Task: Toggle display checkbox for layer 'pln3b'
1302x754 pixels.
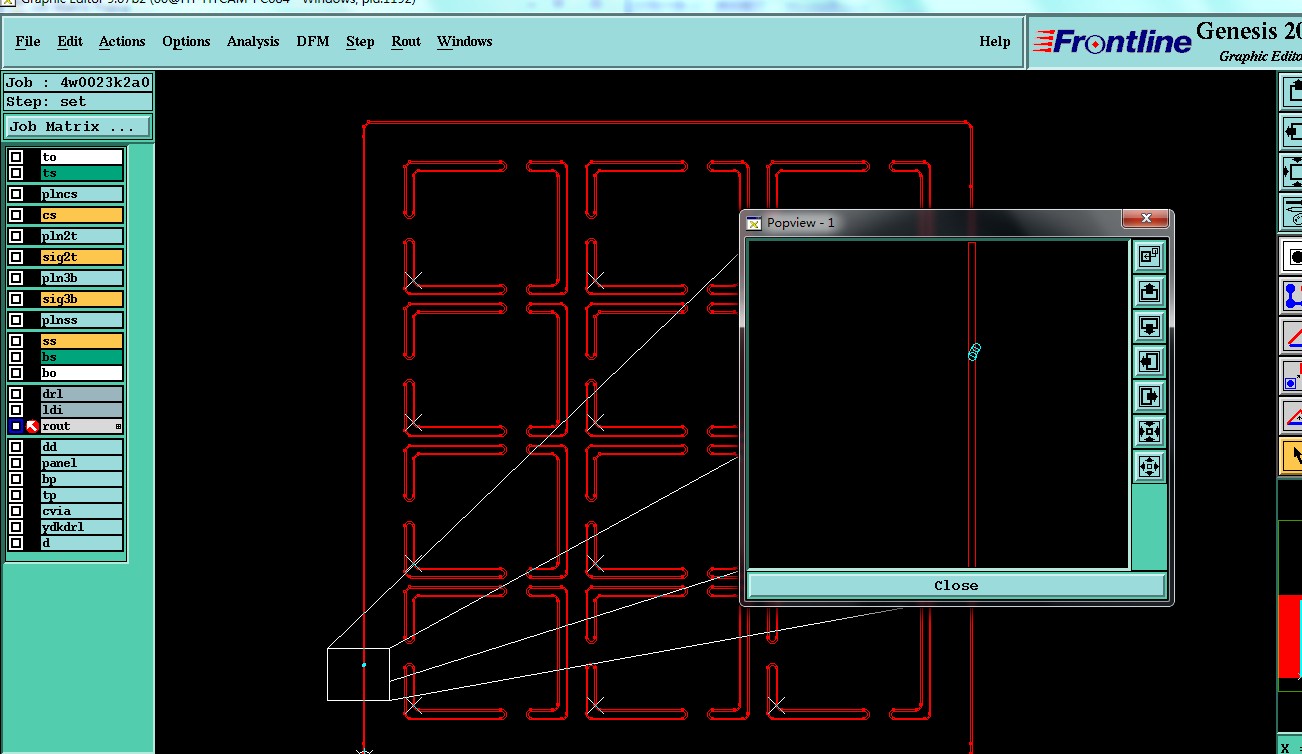Action: 16,278
